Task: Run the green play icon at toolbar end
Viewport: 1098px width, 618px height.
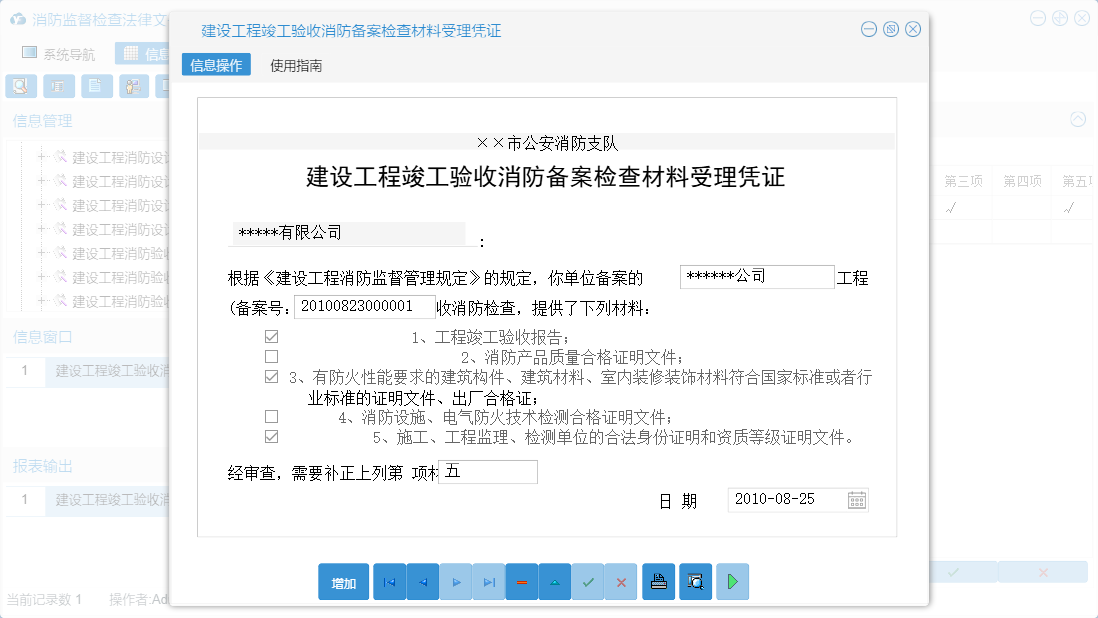Action: [732, 581]
